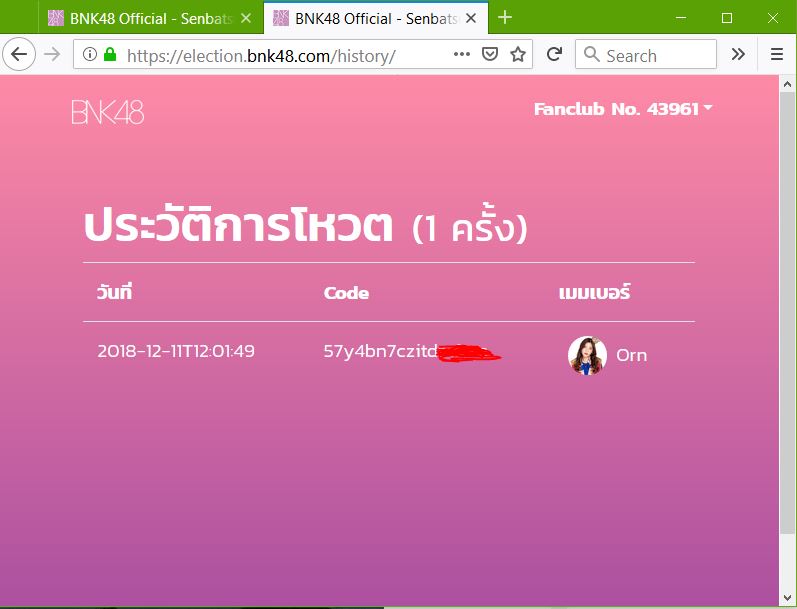Click the วันที่ column header
This screenshot has height=609, width=797.
[114, 292]
